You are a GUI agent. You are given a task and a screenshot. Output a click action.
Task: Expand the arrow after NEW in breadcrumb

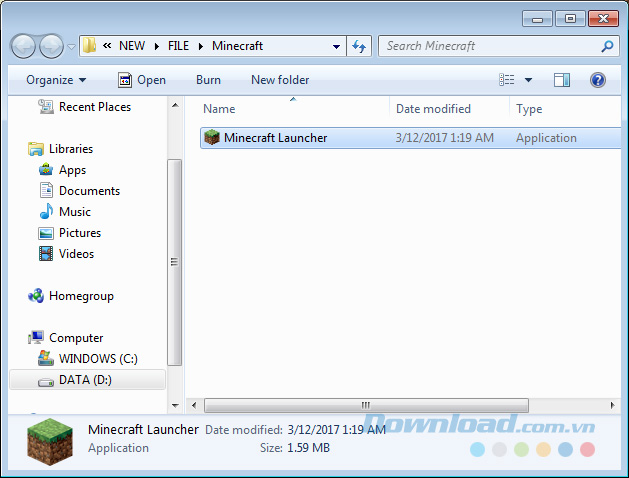coord(157,46)
